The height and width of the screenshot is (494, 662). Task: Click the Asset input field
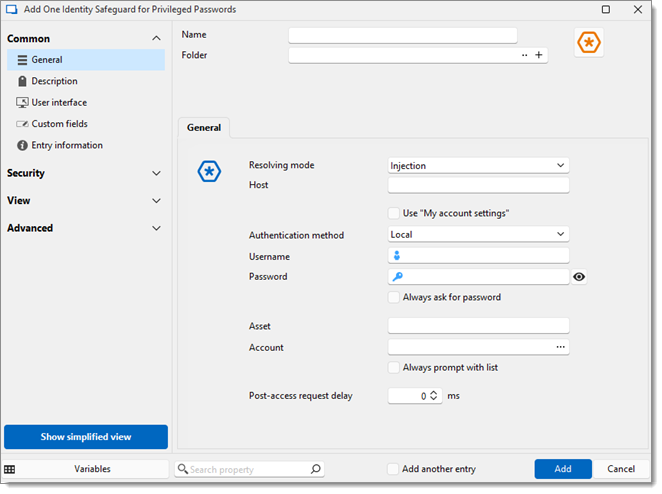(x=478, y=326)
